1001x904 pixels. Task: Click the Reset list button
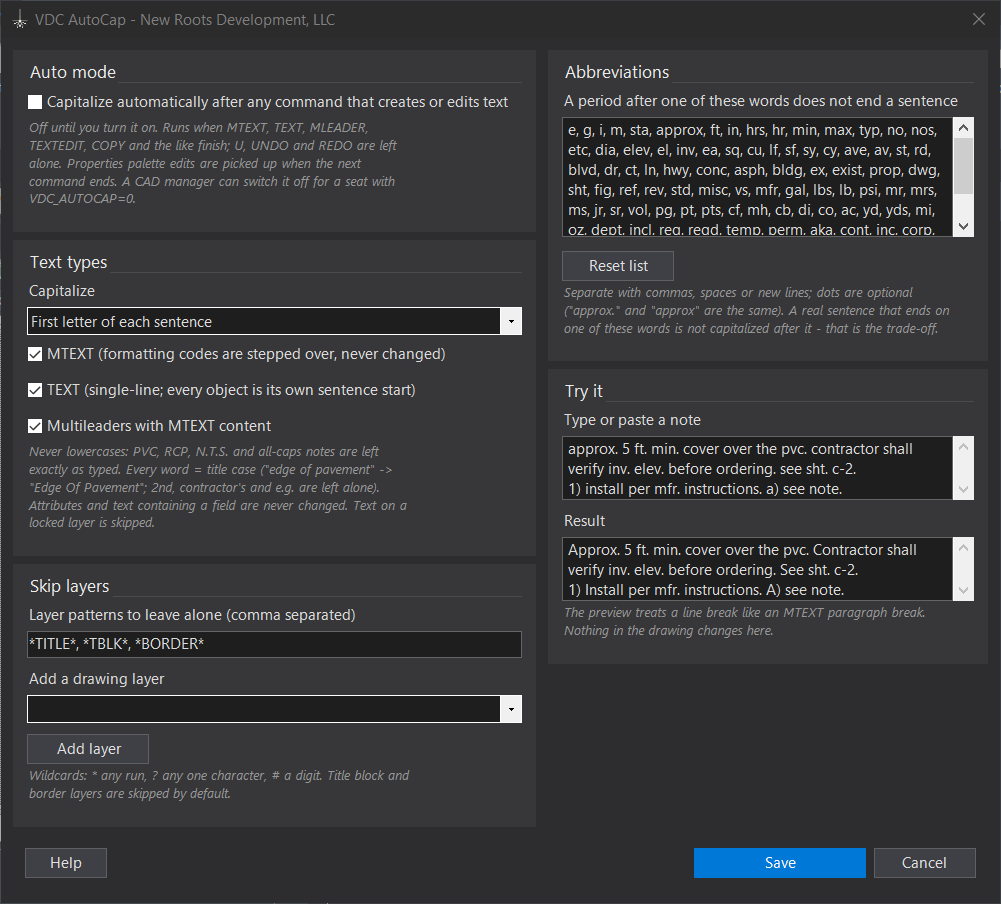618,266
